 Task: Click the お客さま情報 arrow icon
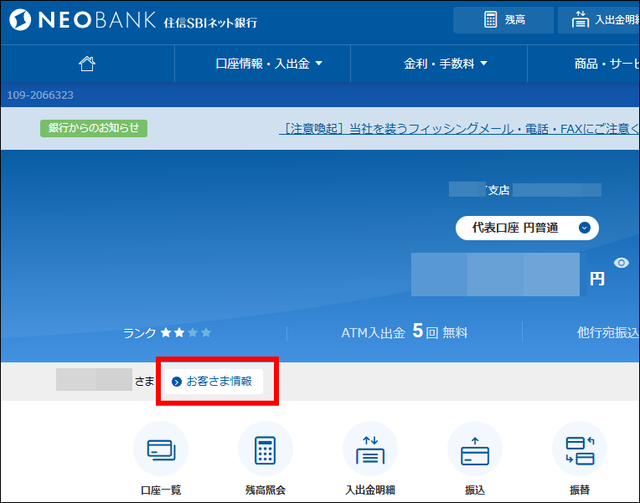coord(176,382)
